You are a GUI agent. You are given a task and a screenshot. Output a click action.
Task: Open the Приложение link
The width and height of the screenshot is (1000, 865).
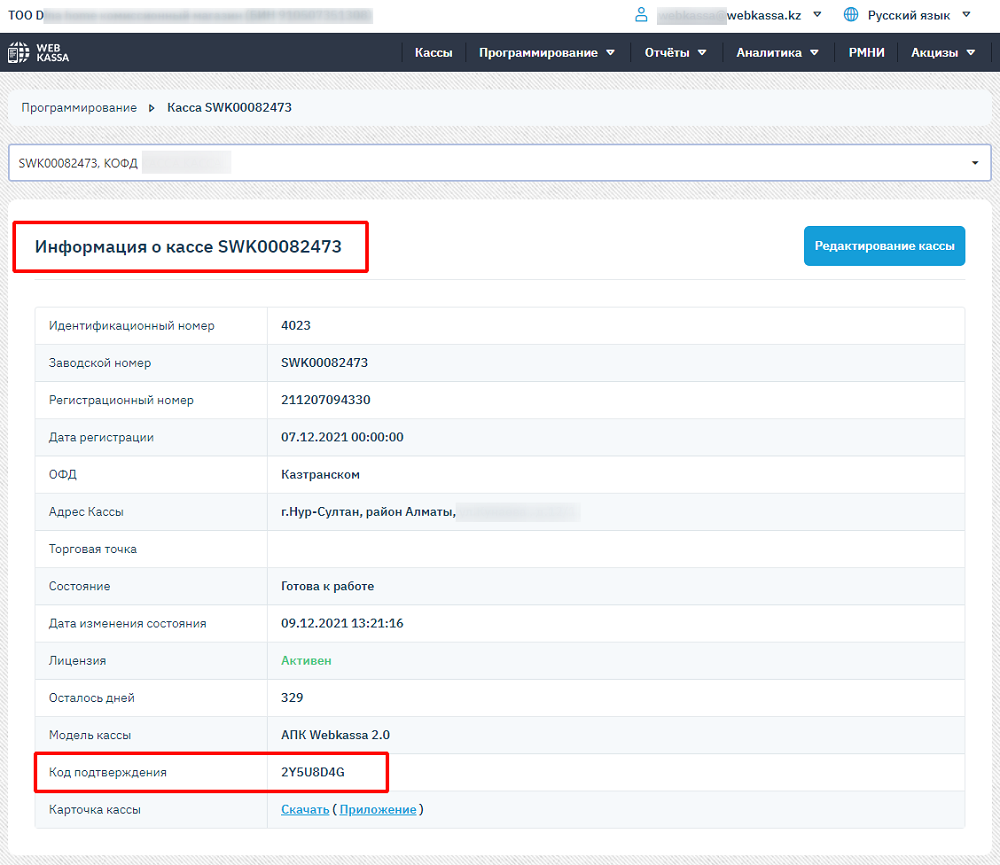click(378, 810)
